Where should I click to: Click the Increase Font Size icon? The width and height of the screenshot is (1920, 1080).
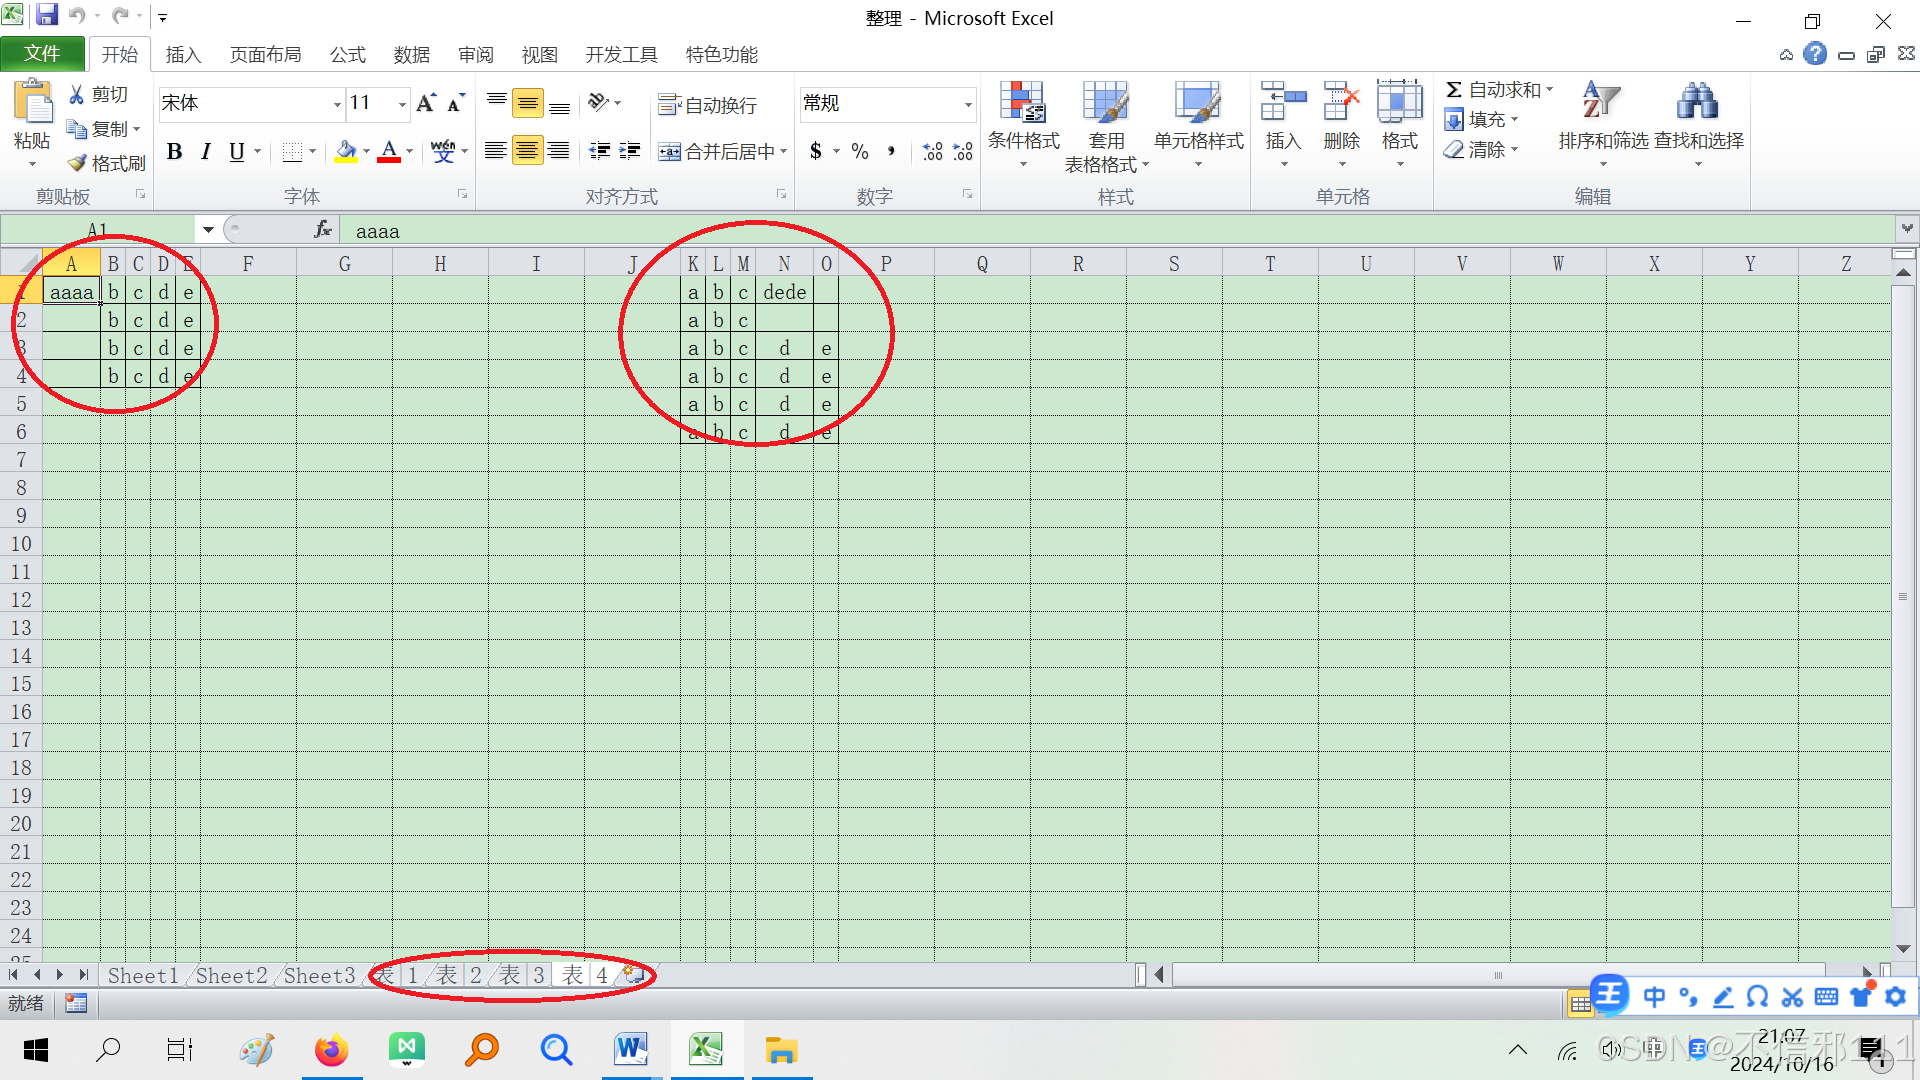click(426, 103)
